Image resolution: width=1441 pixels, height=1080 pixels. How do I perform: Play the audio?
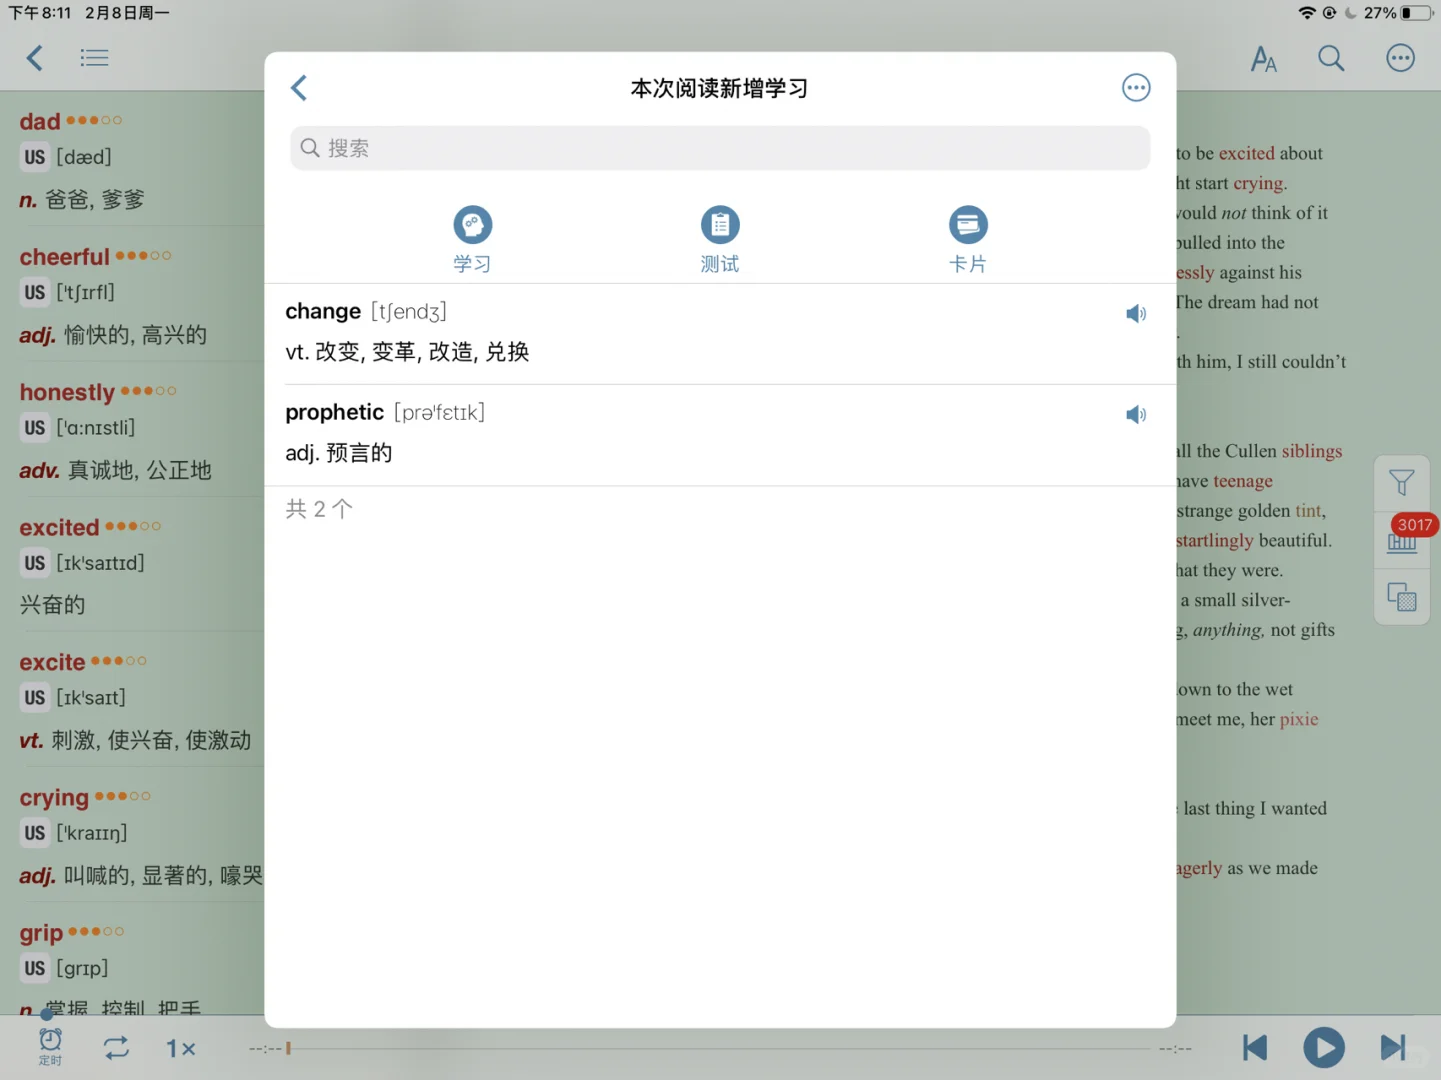[1324, 1048]
